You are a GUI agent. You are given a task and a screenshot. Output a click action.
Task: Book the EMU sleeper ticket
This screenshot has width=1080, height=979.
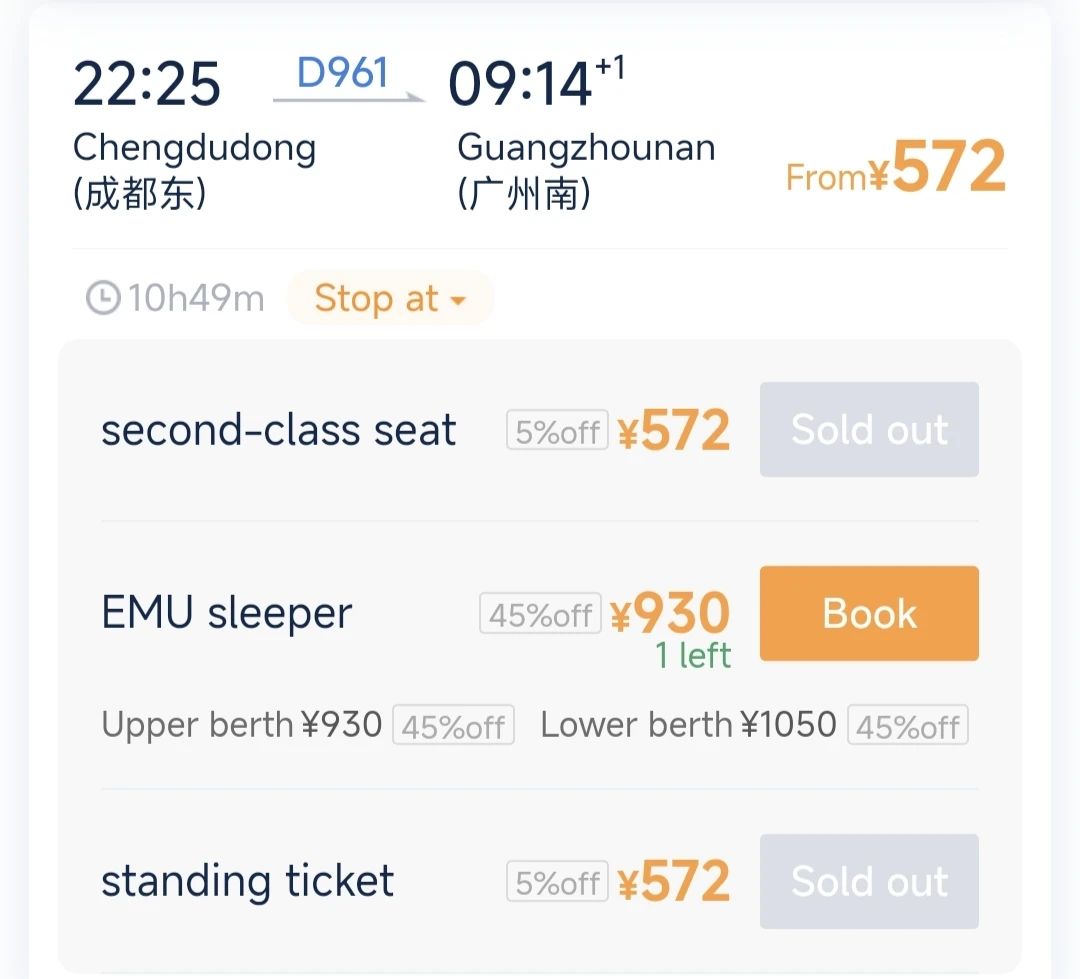869,613
